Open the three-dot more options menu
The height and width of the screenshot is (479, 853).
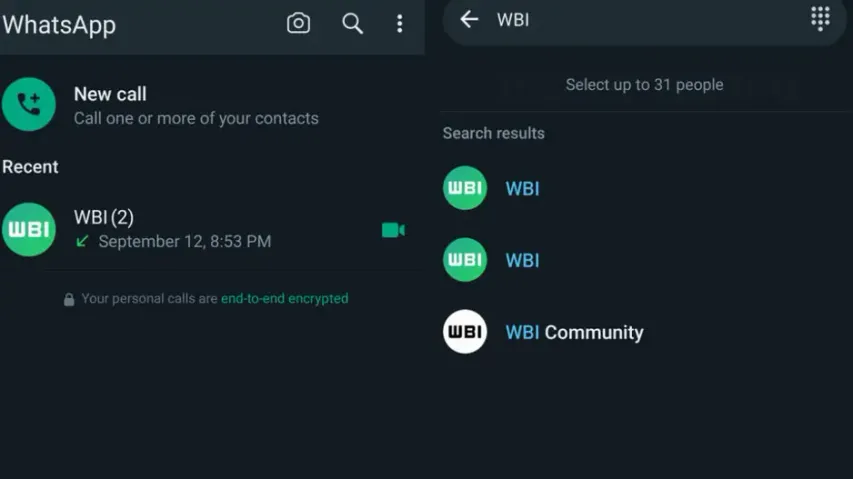coord(399,23)
